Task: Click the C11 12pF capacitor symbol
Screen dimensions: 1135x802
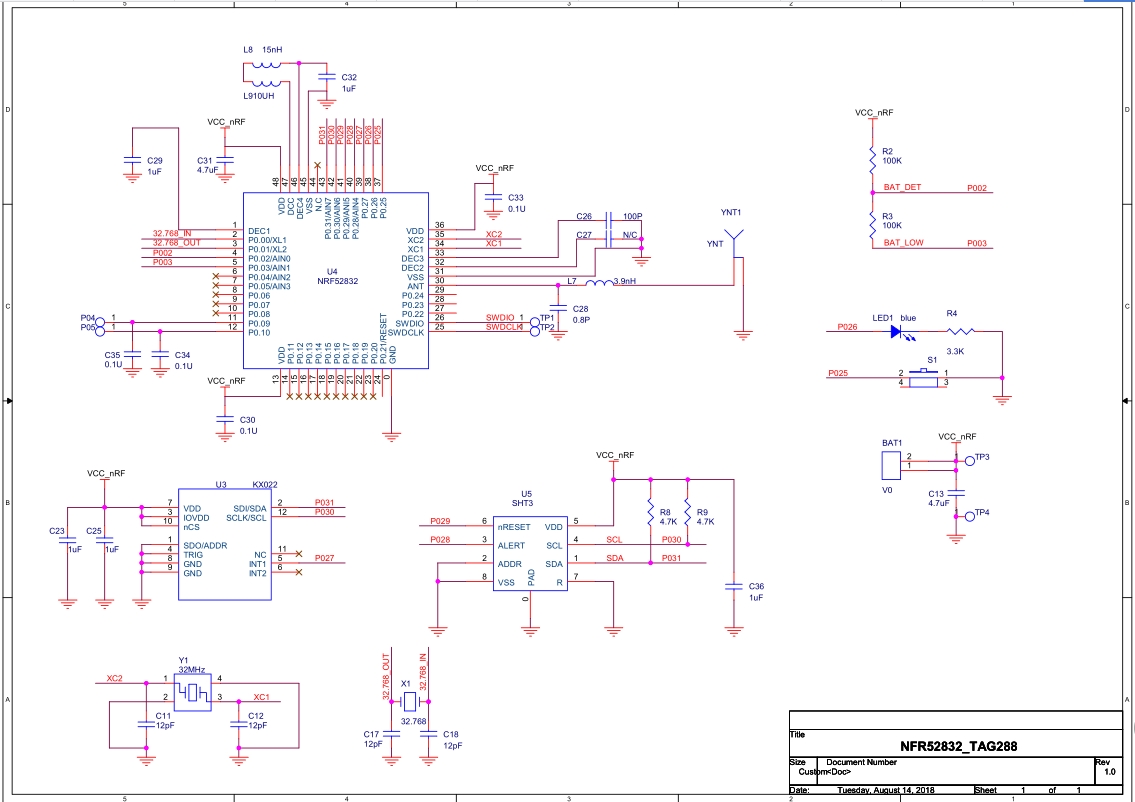Action: point(146,725)
